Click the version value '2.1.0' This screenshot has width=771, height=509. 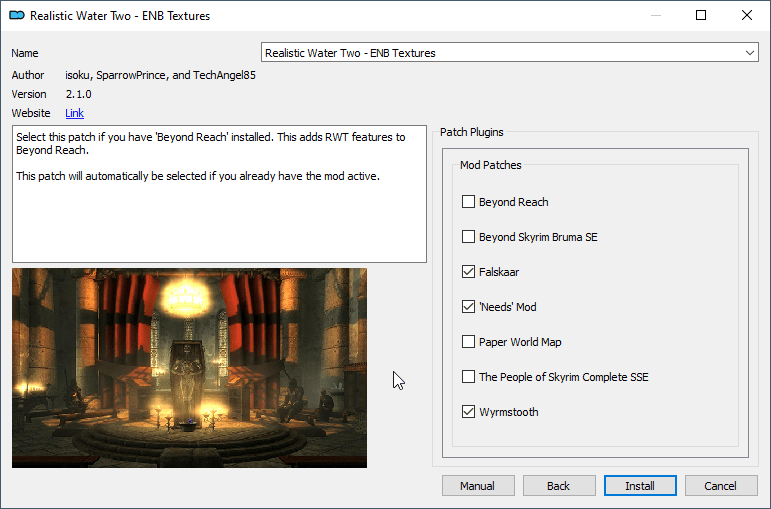click(79, 94)
